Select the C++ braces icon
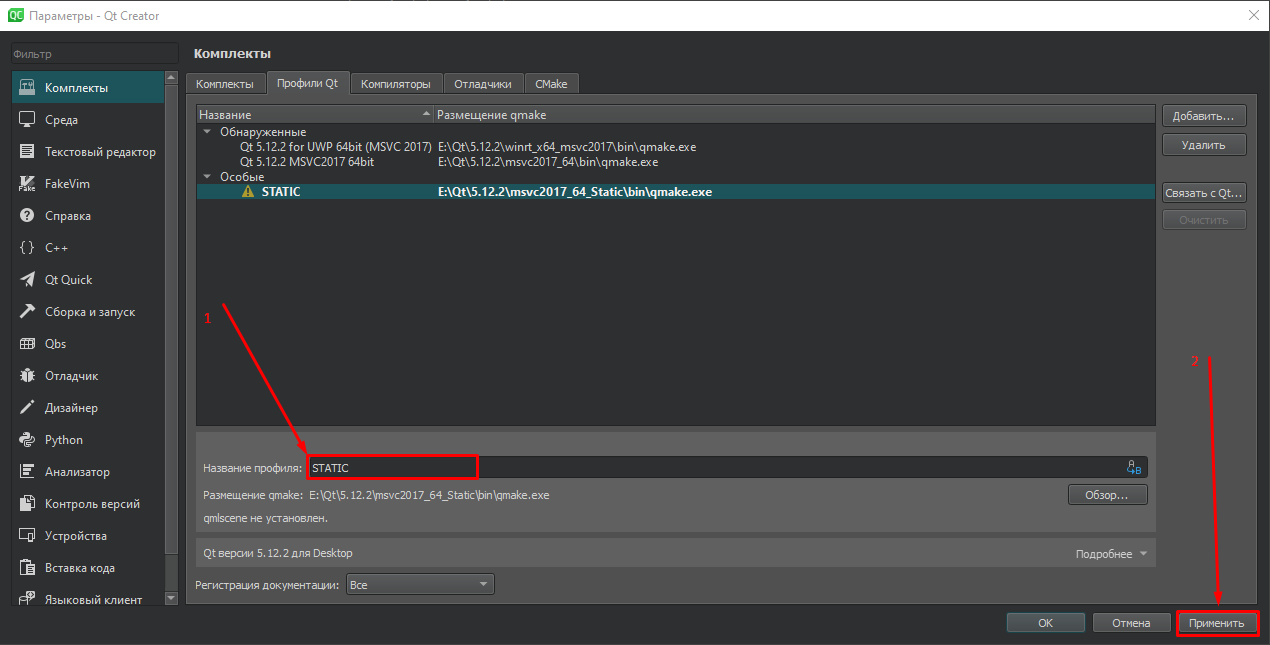Image resolution: width=1270 pixels, height=645 pixels. click(x=28, y=248)
